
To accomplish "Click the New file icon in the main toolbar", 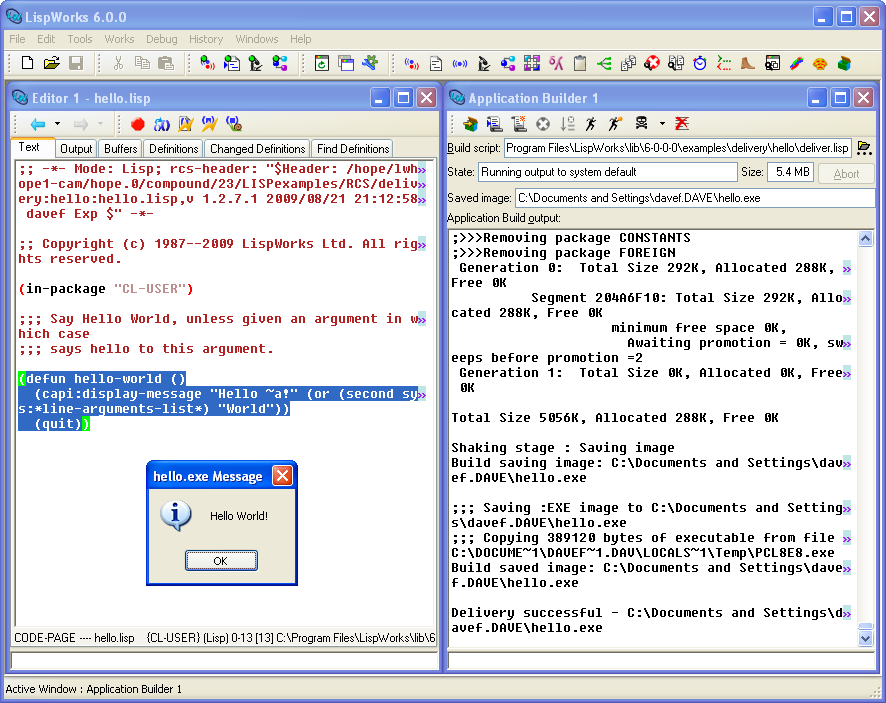I will click(27, 63).
